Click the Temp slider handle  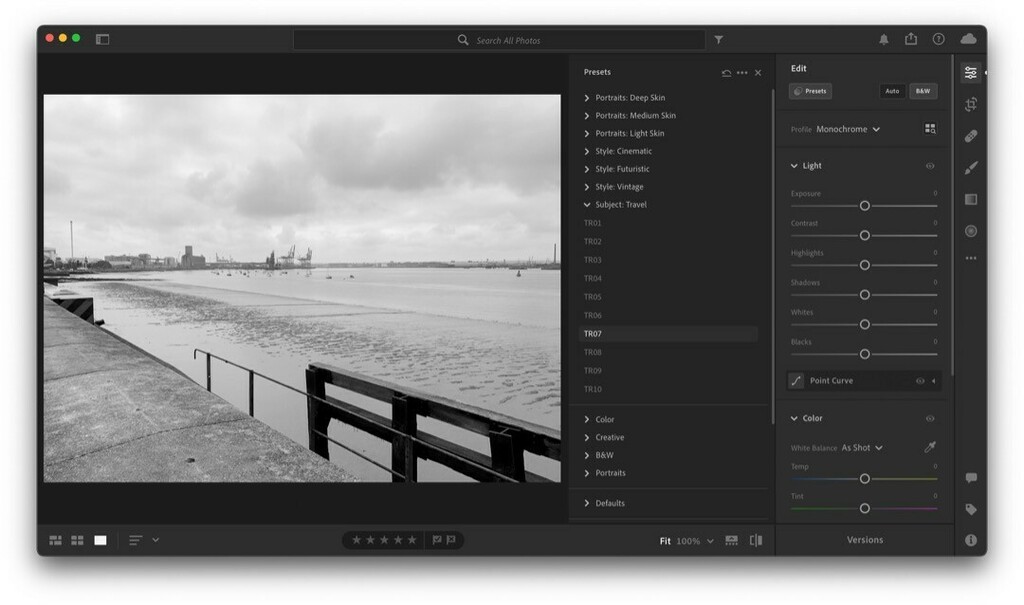click(865, 479)
